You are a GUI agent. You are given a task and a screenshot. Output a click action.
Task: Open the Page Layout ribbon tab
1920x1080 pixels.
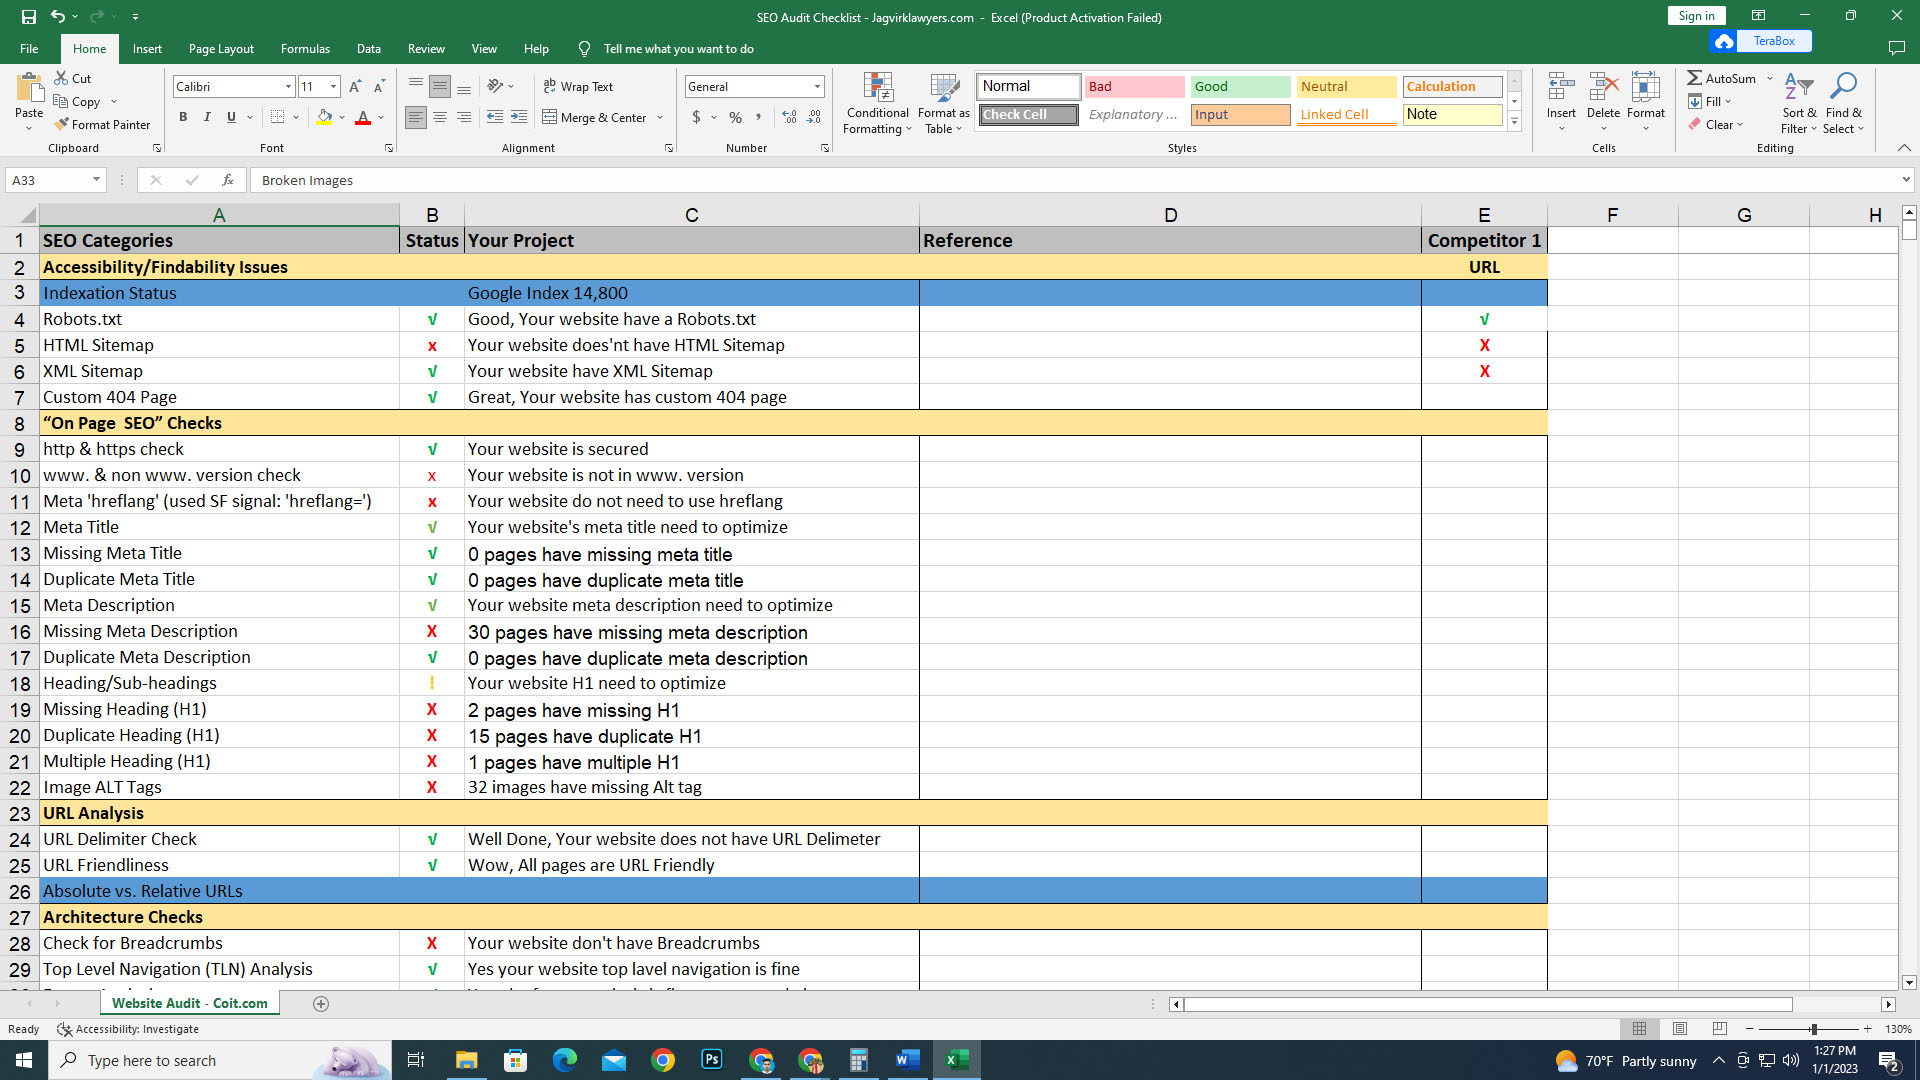[x=221, y=49]
